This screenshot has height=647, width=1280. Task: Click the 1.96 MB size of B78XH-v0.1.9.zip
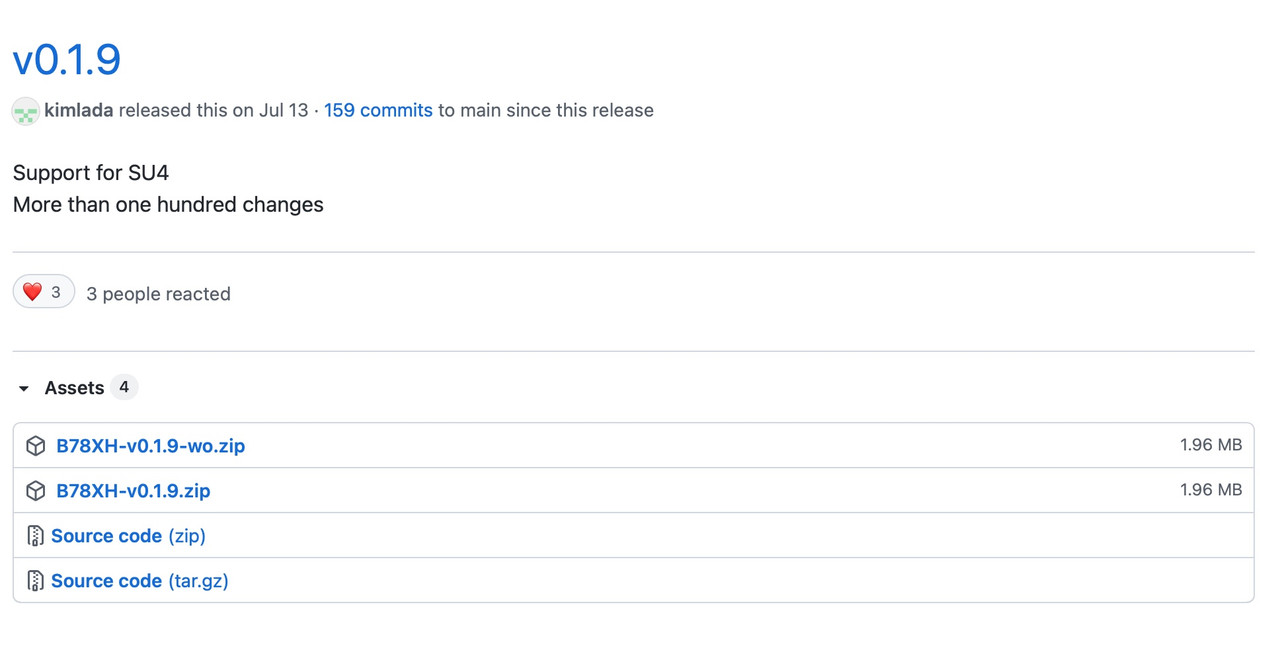point(1210,490)
